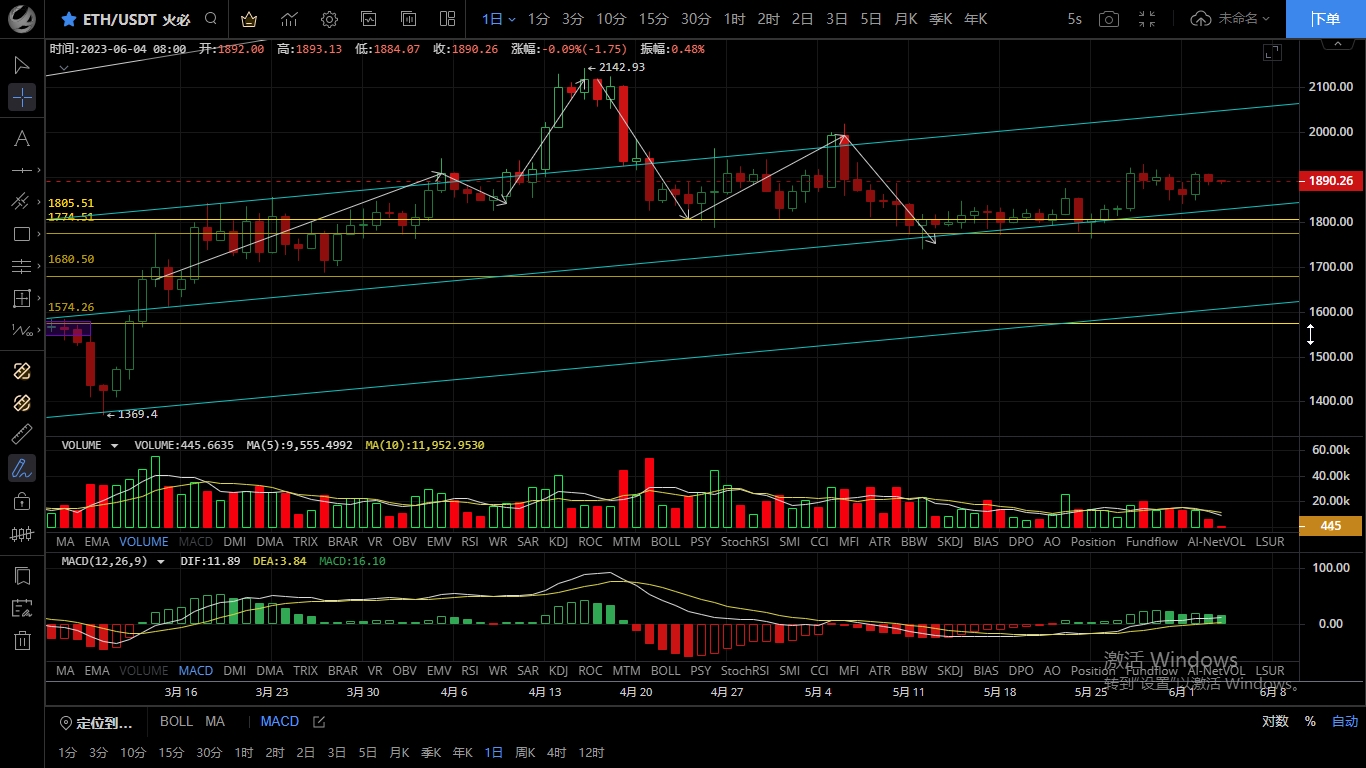This screenshot has height=768, width=1366.
Task: Select the Fibonacci retracement lines tool
Action: [20, 266]
